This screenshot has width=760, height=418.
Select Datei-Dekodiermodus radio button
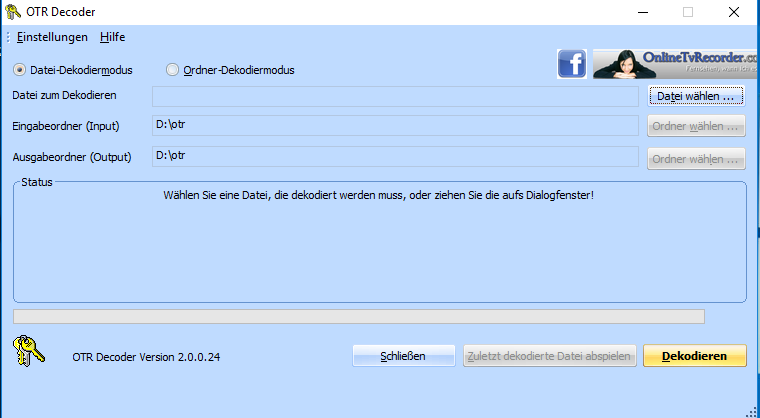pos(20,70)
